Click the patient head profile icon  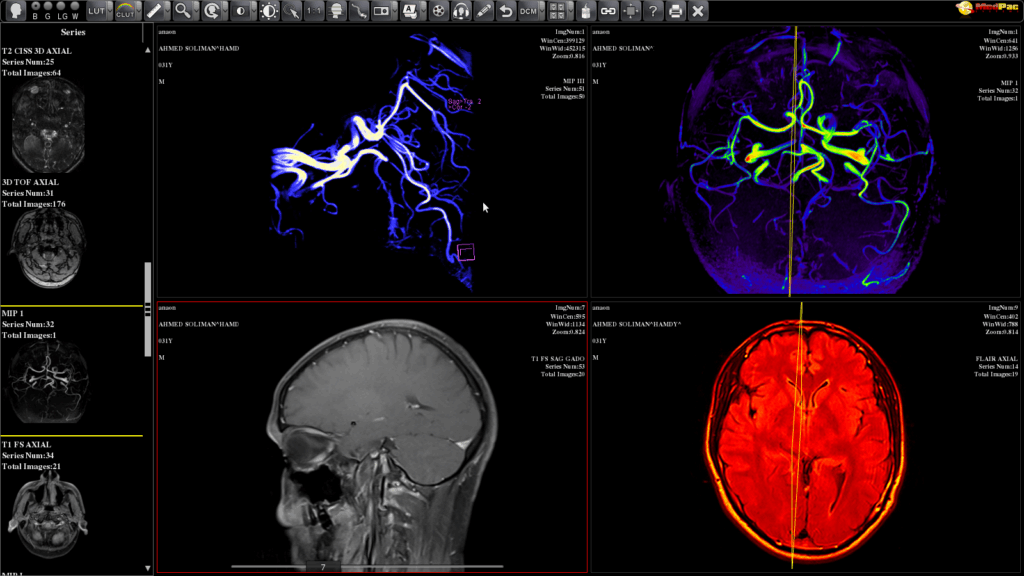point(16,10)
